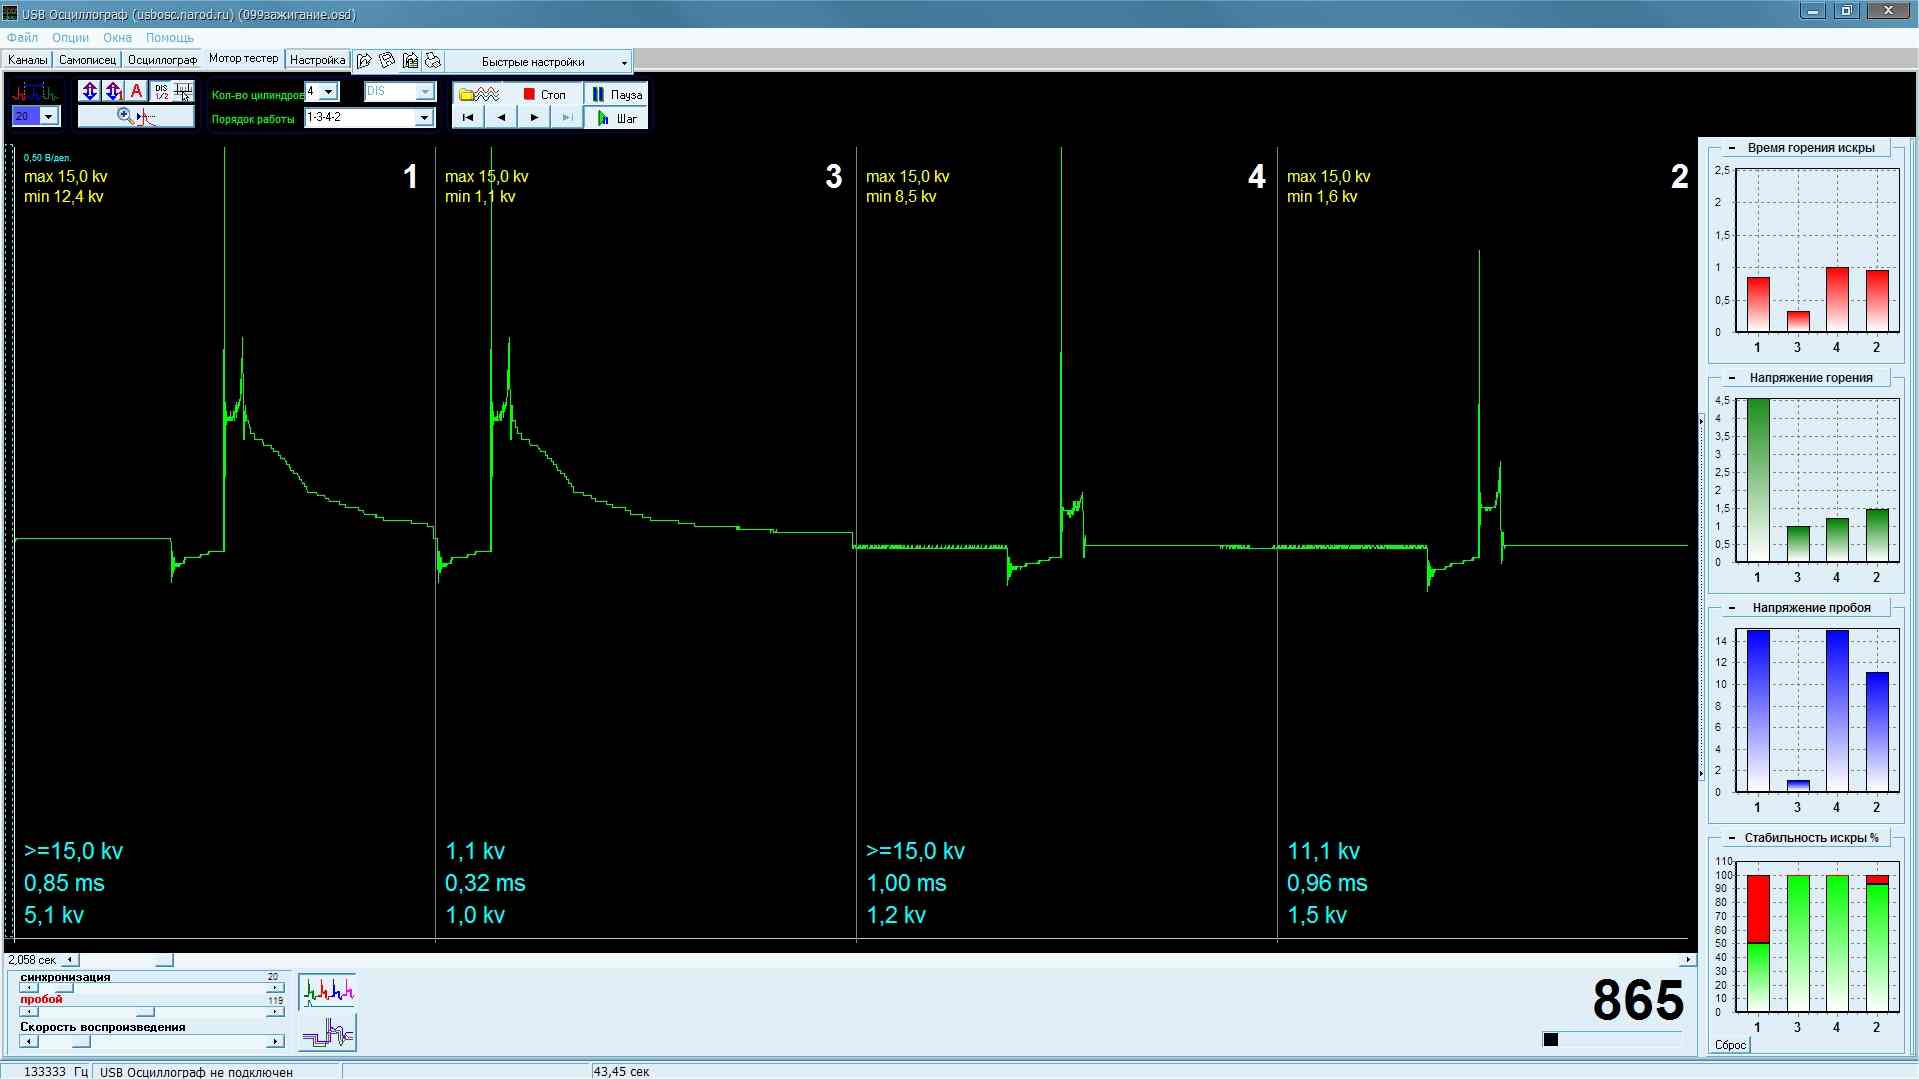Image resolution: width=1919 pixels, height=1079 pixels.
Task: Increase пробой with right arrow
Action: pos(275,1012)
